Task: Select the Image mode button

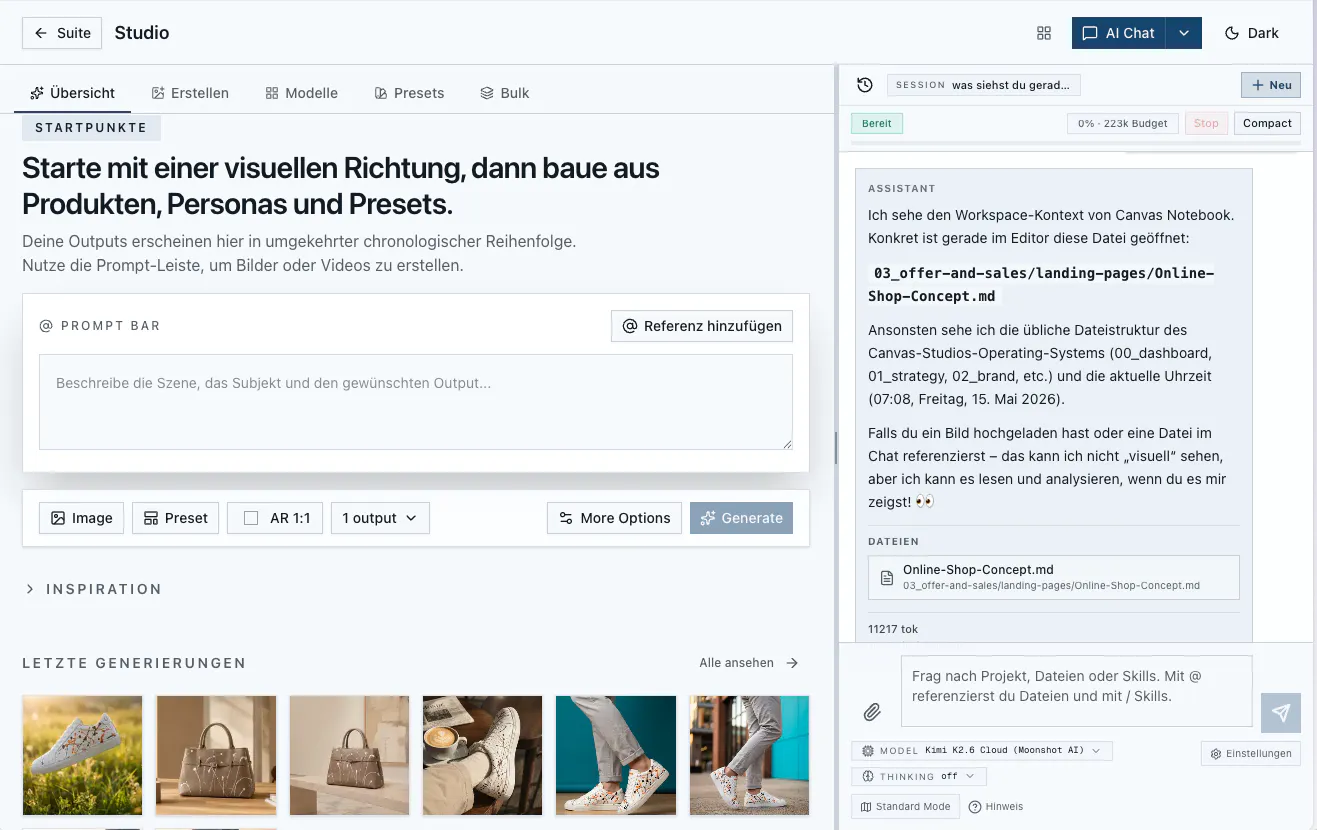Action: (x=81, y=518)
